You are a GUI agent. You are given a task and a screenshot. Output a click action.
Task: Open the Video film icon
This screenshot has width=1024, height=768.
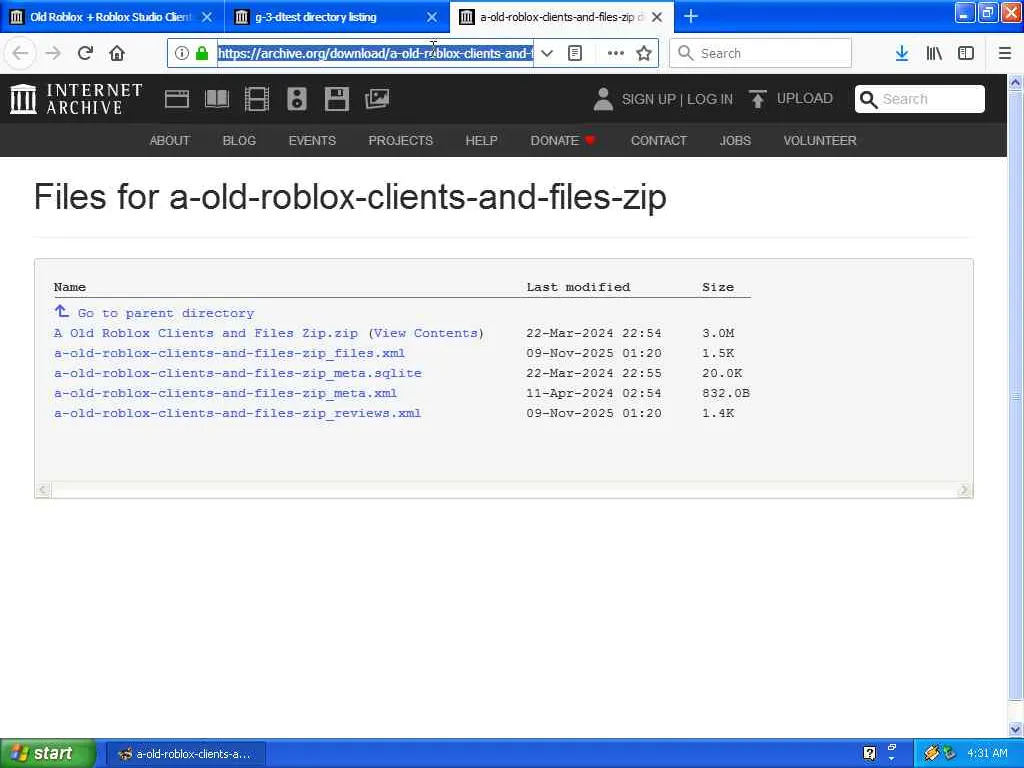click(257, 99)
